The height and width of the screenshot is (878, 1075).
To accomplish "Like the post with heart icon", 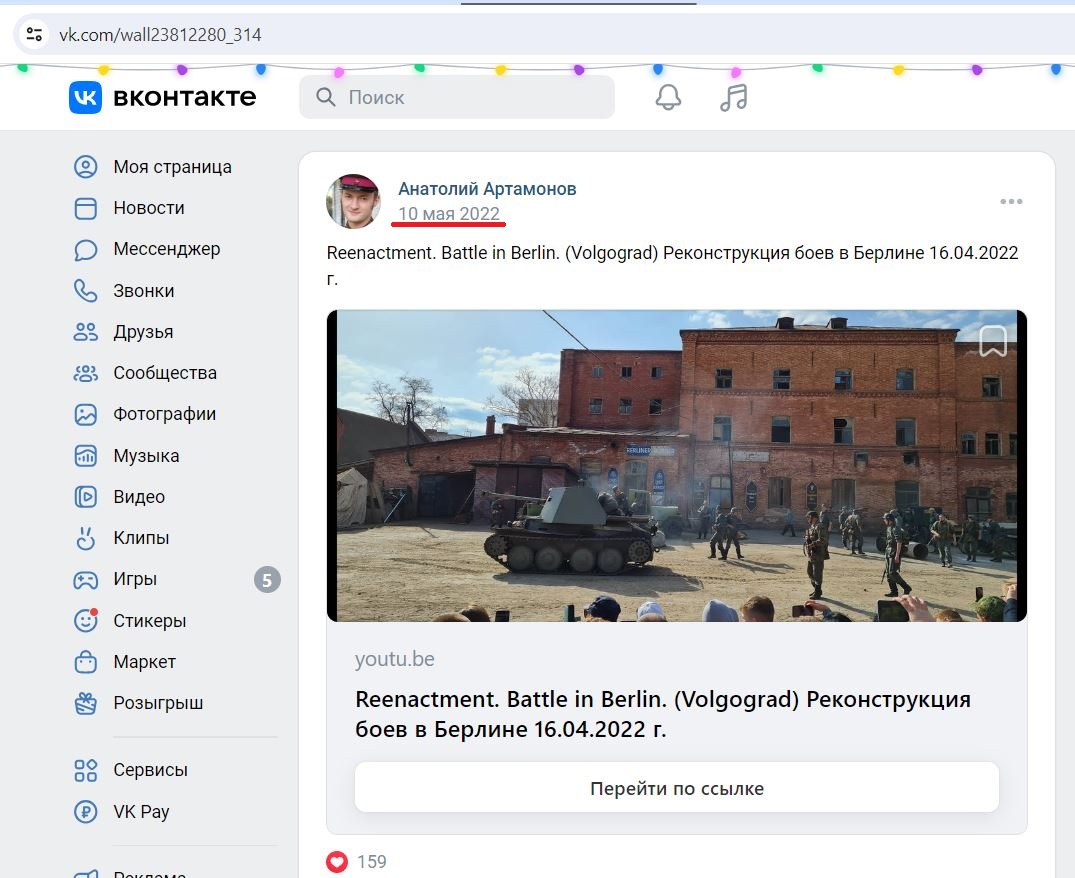I will (337, 862).
